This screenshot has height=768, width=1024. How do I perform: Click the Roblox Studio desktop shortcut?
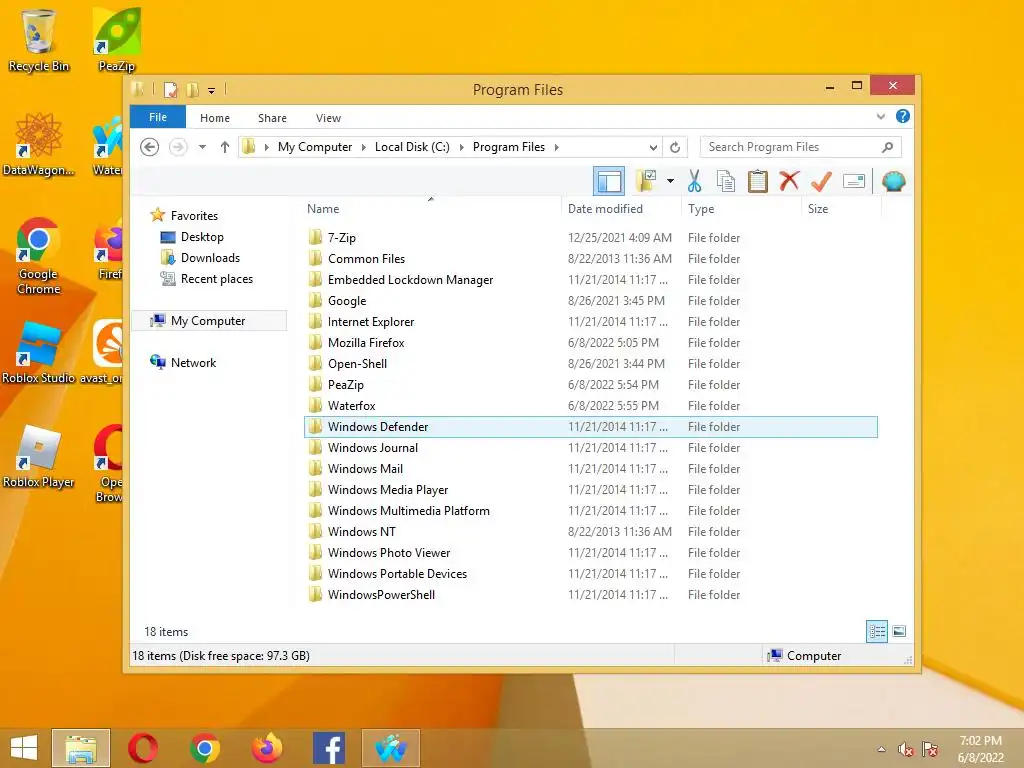pyautogui.click(x=39, y=353)
